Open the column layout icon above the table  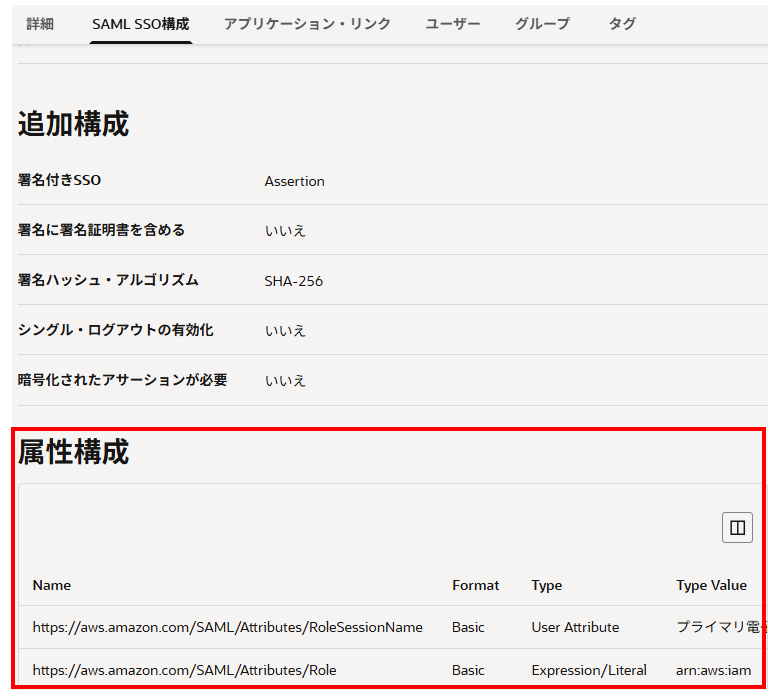click(737, 528)
